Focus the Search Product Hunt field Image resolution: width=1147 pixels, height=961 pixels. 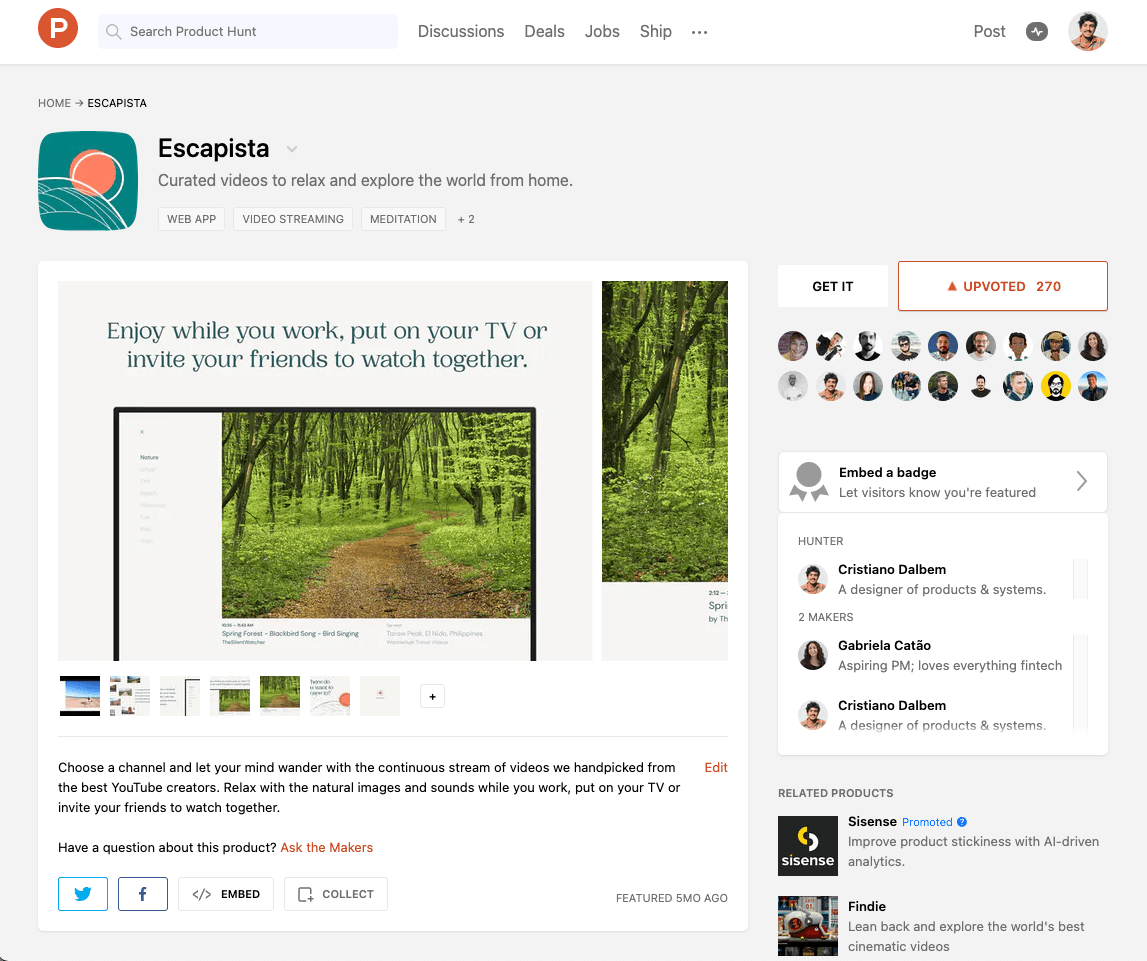click(x=248, y=31)
